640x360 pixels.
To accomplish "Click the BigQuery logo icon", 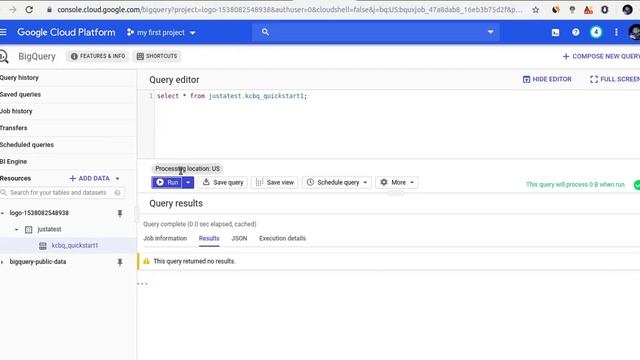I will 4,56.
